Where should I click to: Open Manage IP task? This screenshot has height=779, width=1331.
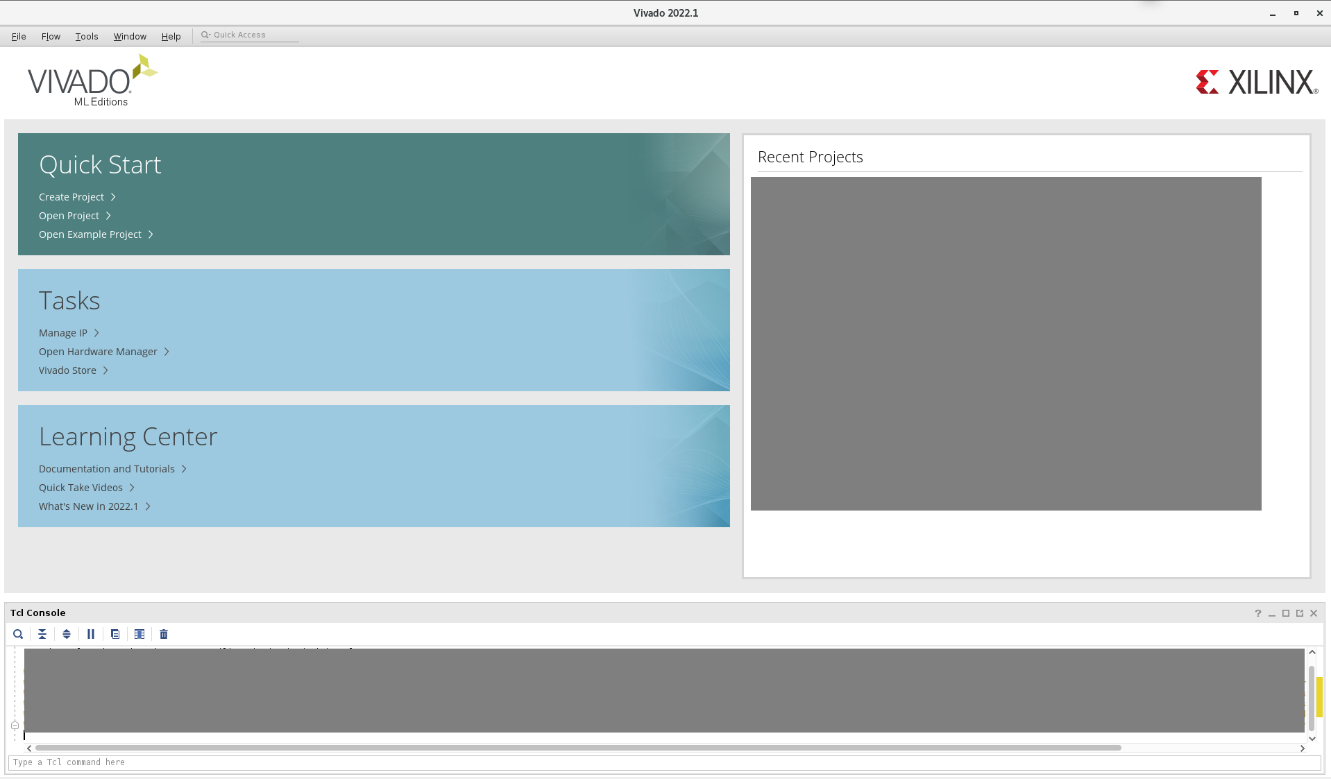(x=69, y=333)
